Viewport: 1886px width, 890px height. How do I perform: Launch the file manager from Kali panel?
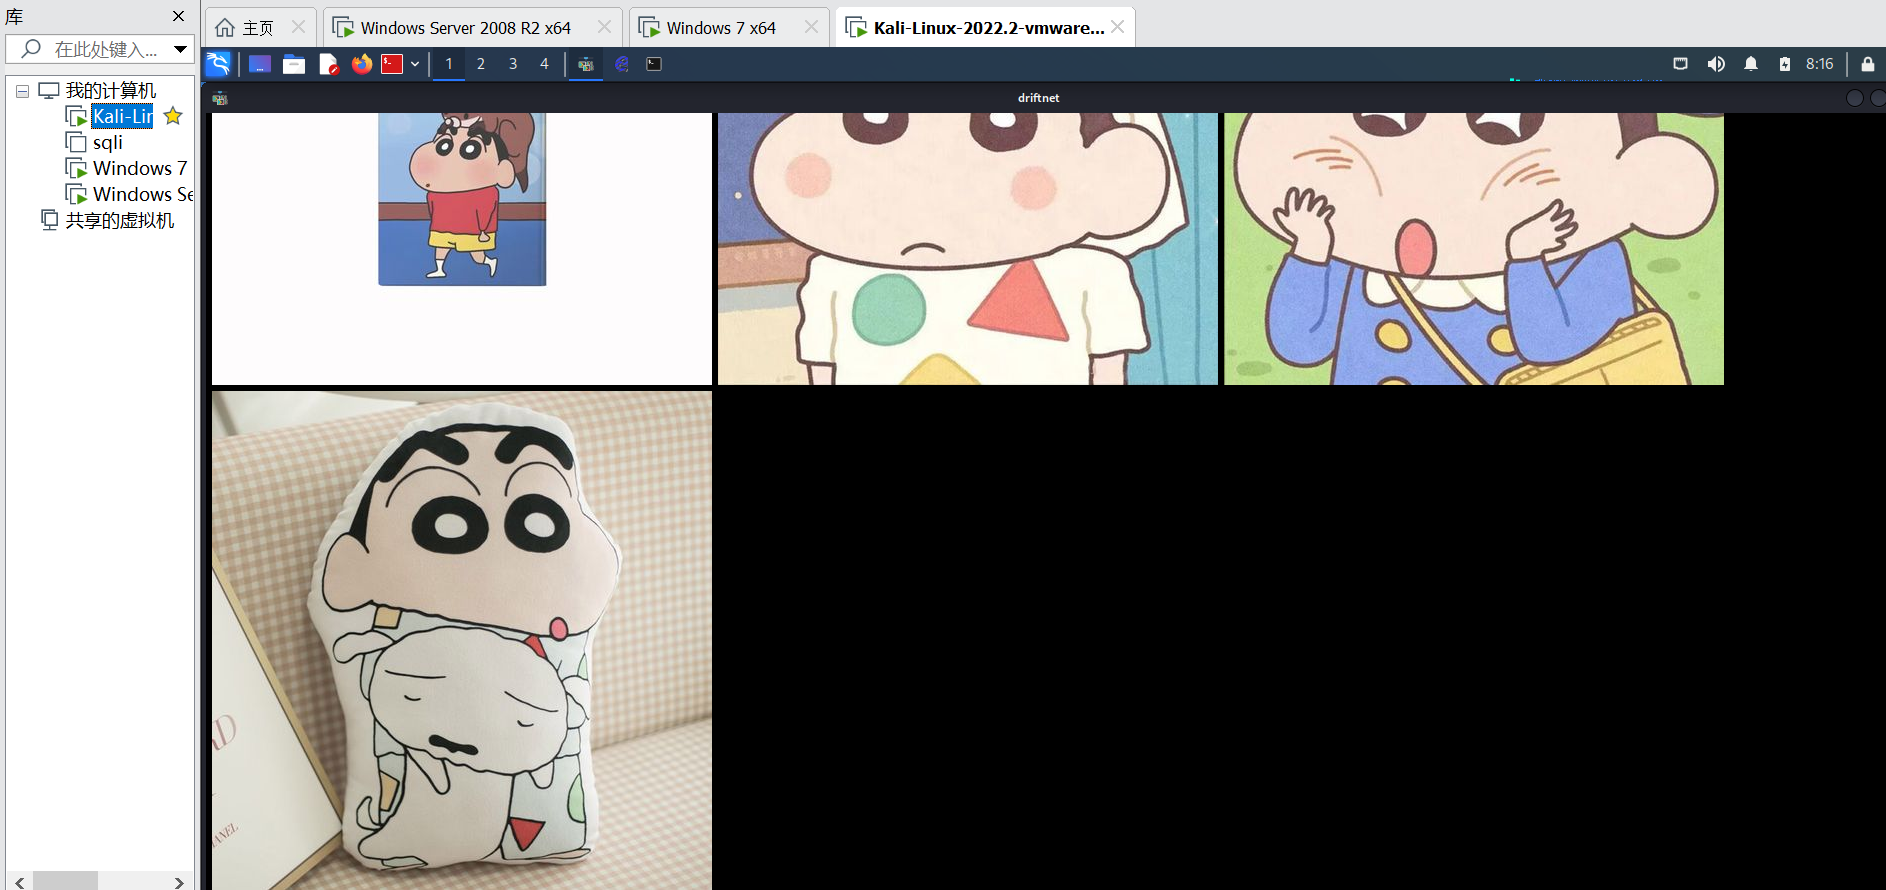[x=294, y=64]
